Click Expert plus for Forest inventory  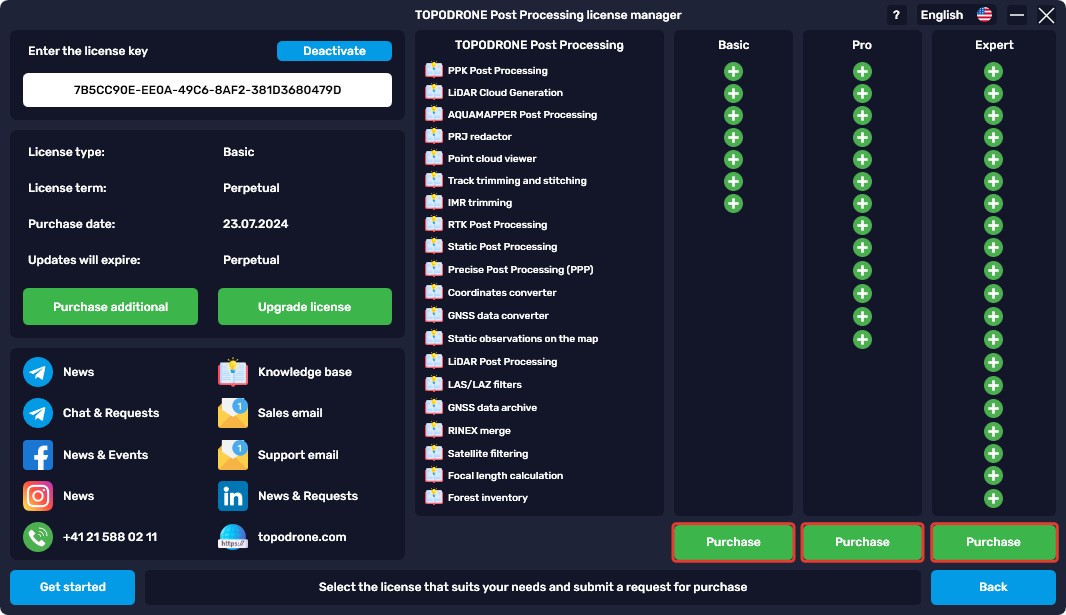coord(993,498)
